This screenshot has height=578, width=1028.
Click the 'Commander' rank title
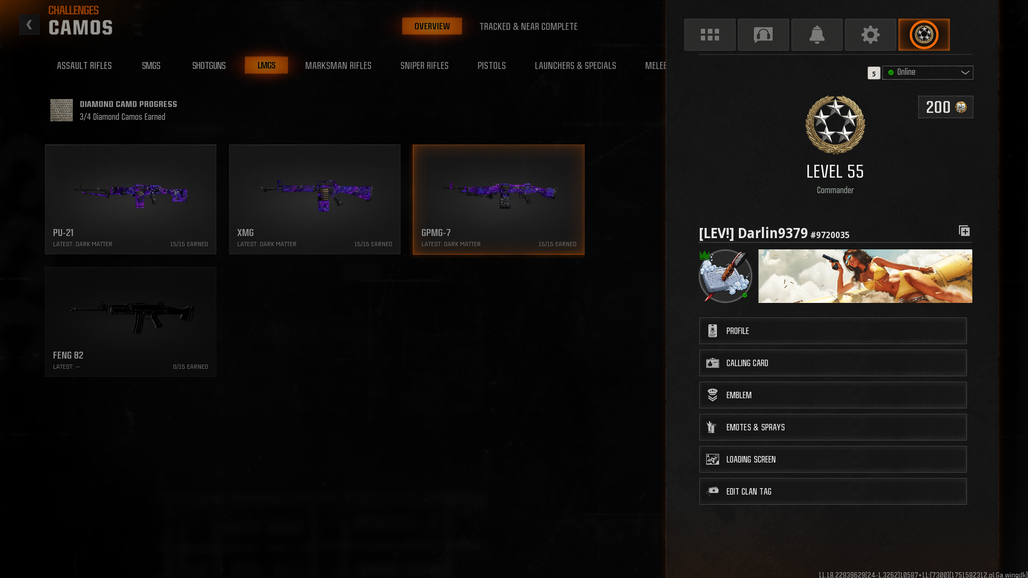click(835, 190)
